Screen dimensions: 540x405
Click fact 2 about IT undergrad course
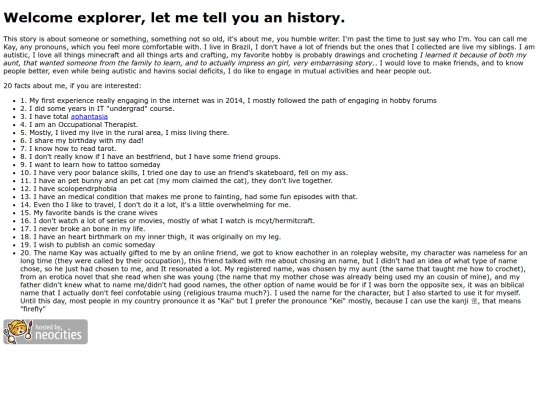[x=97, y=109]
